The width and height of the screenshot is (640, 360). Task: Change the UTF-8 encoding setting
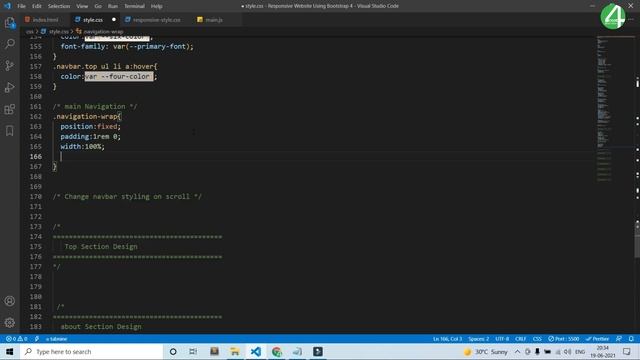(502, 339)
